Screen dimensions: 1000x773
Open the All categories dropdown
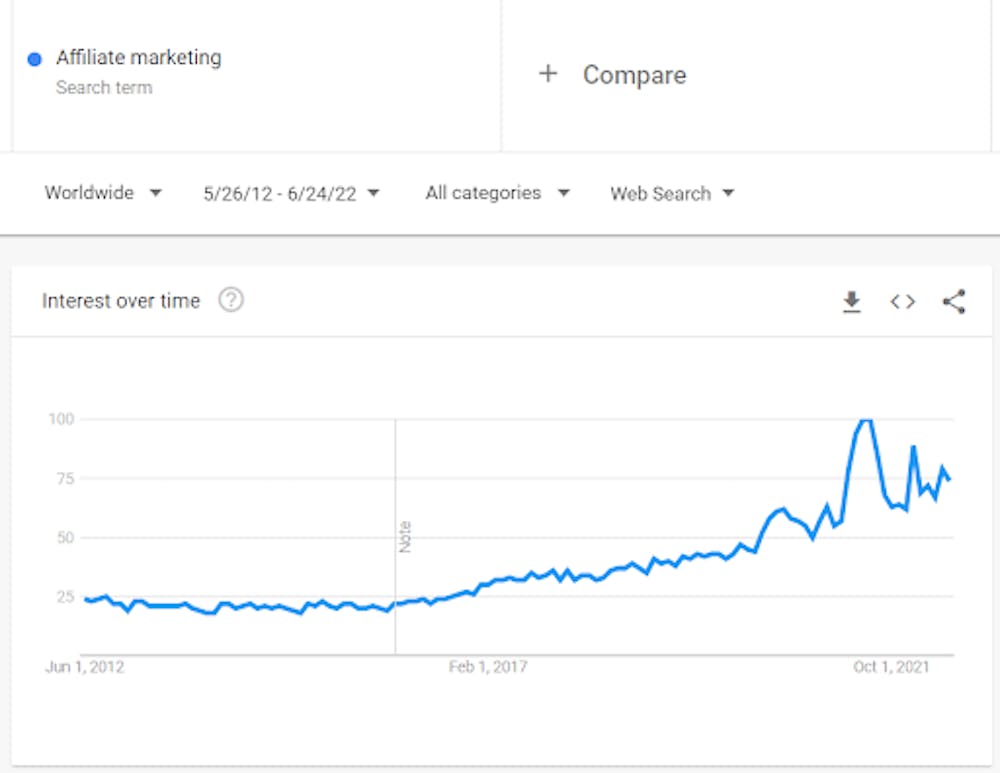tap(497, 193)
